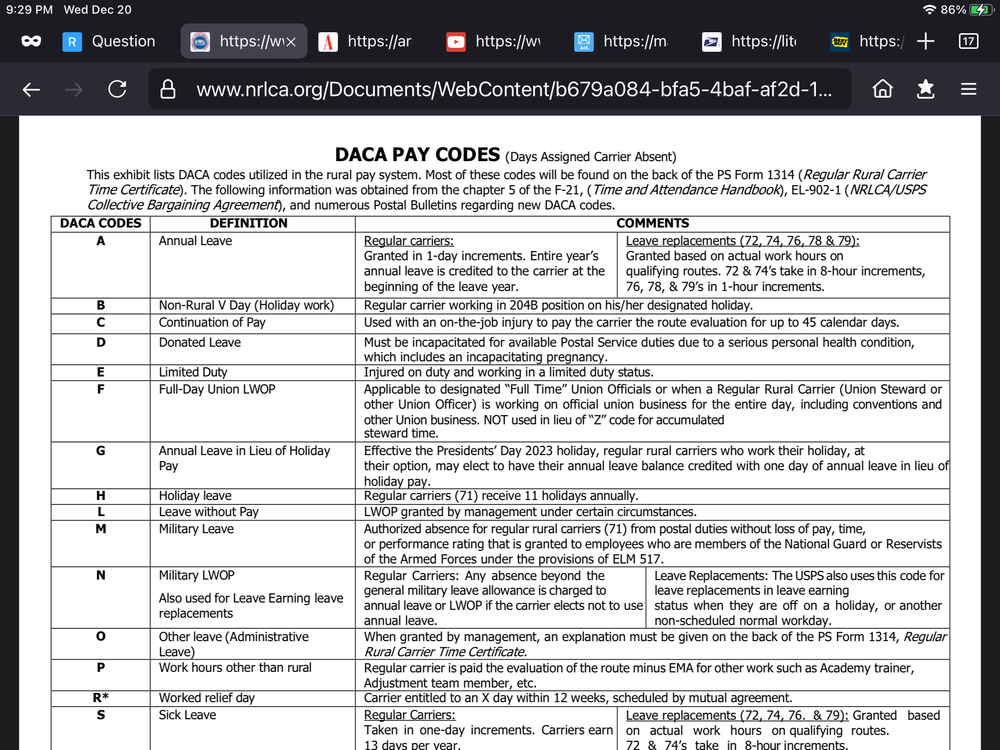Bookmark the DACA Pay Codes page
The image size is (1000, 750).
click(x=925, y=89)
